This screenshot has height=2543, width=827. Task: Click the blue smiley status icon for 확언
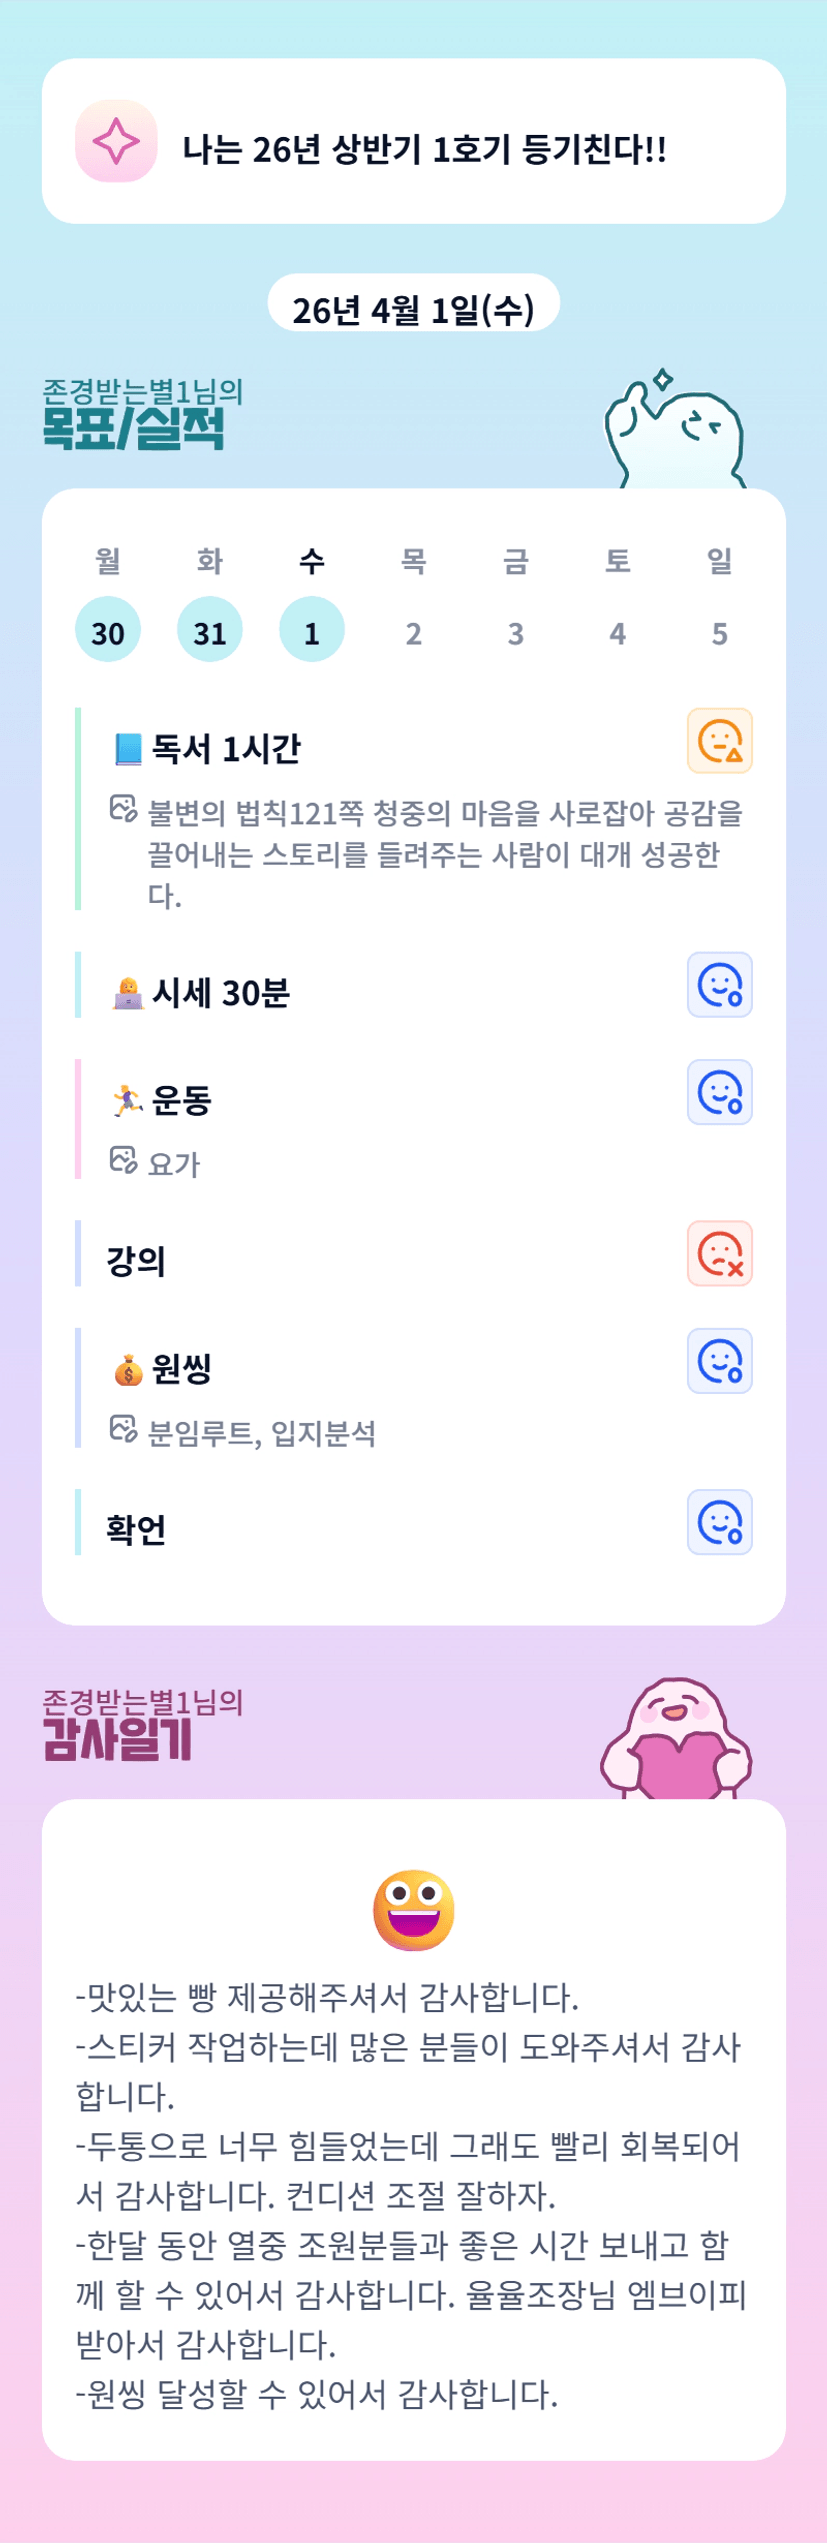(x=719, y=1522)
